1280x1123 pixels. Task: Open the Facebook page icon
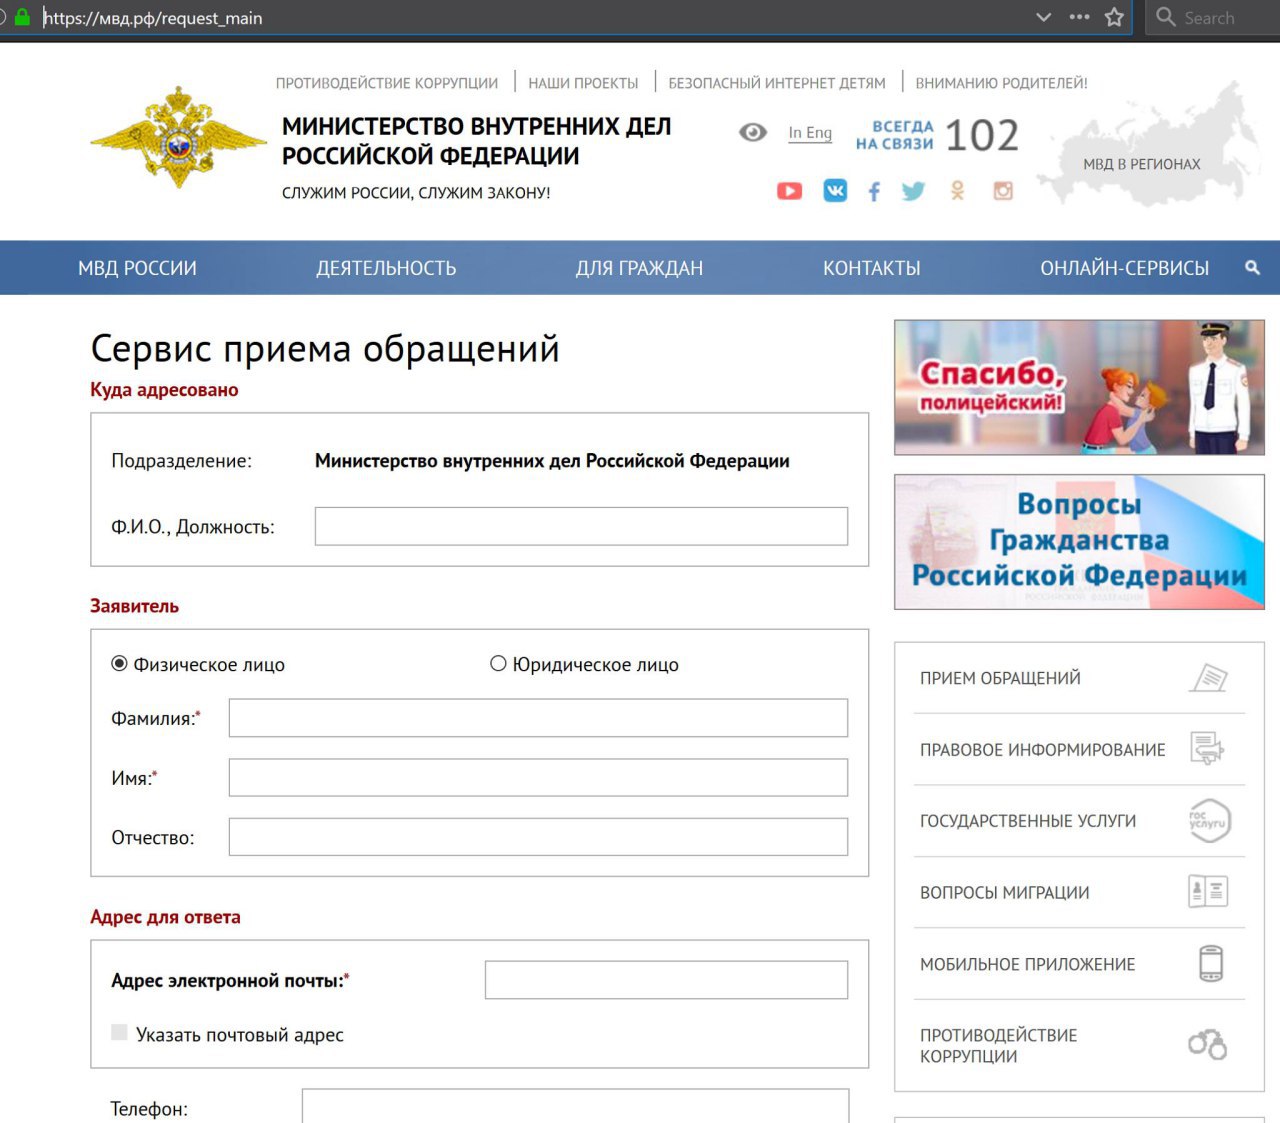874,191
